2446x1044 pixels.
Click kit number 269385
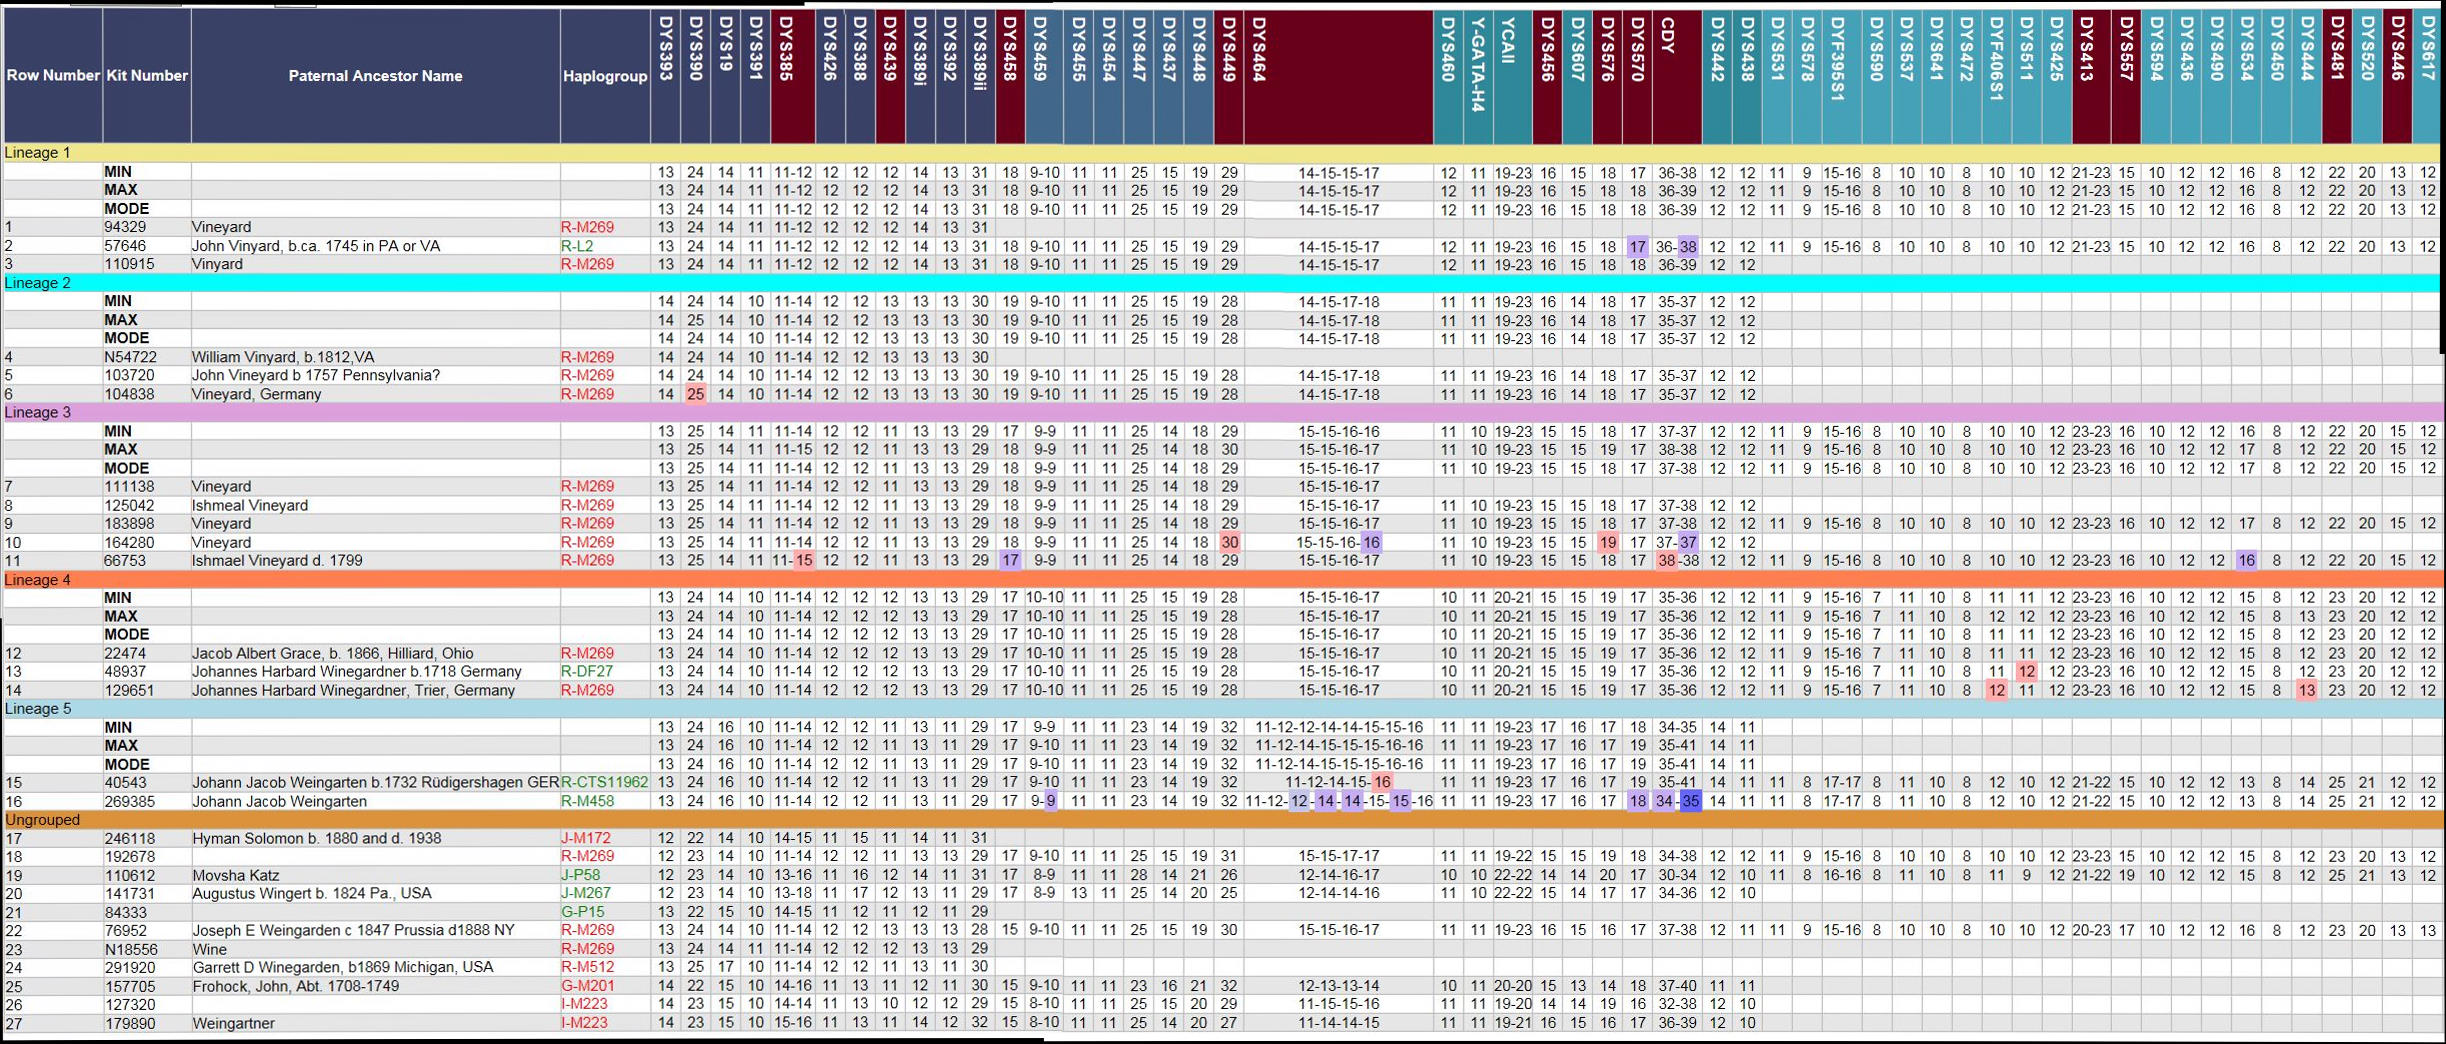click(x=130, y=801)
